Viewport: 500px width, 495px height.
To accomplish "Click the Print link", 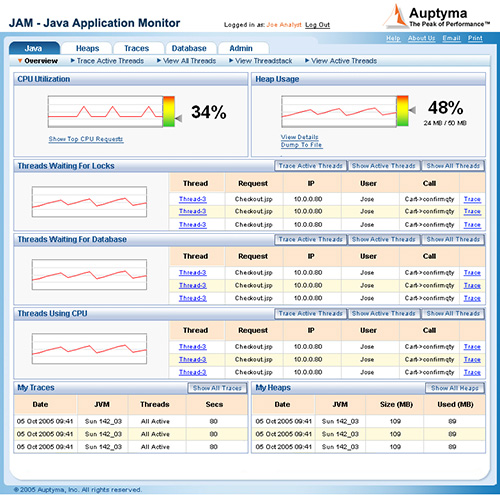I will [475, 38].
